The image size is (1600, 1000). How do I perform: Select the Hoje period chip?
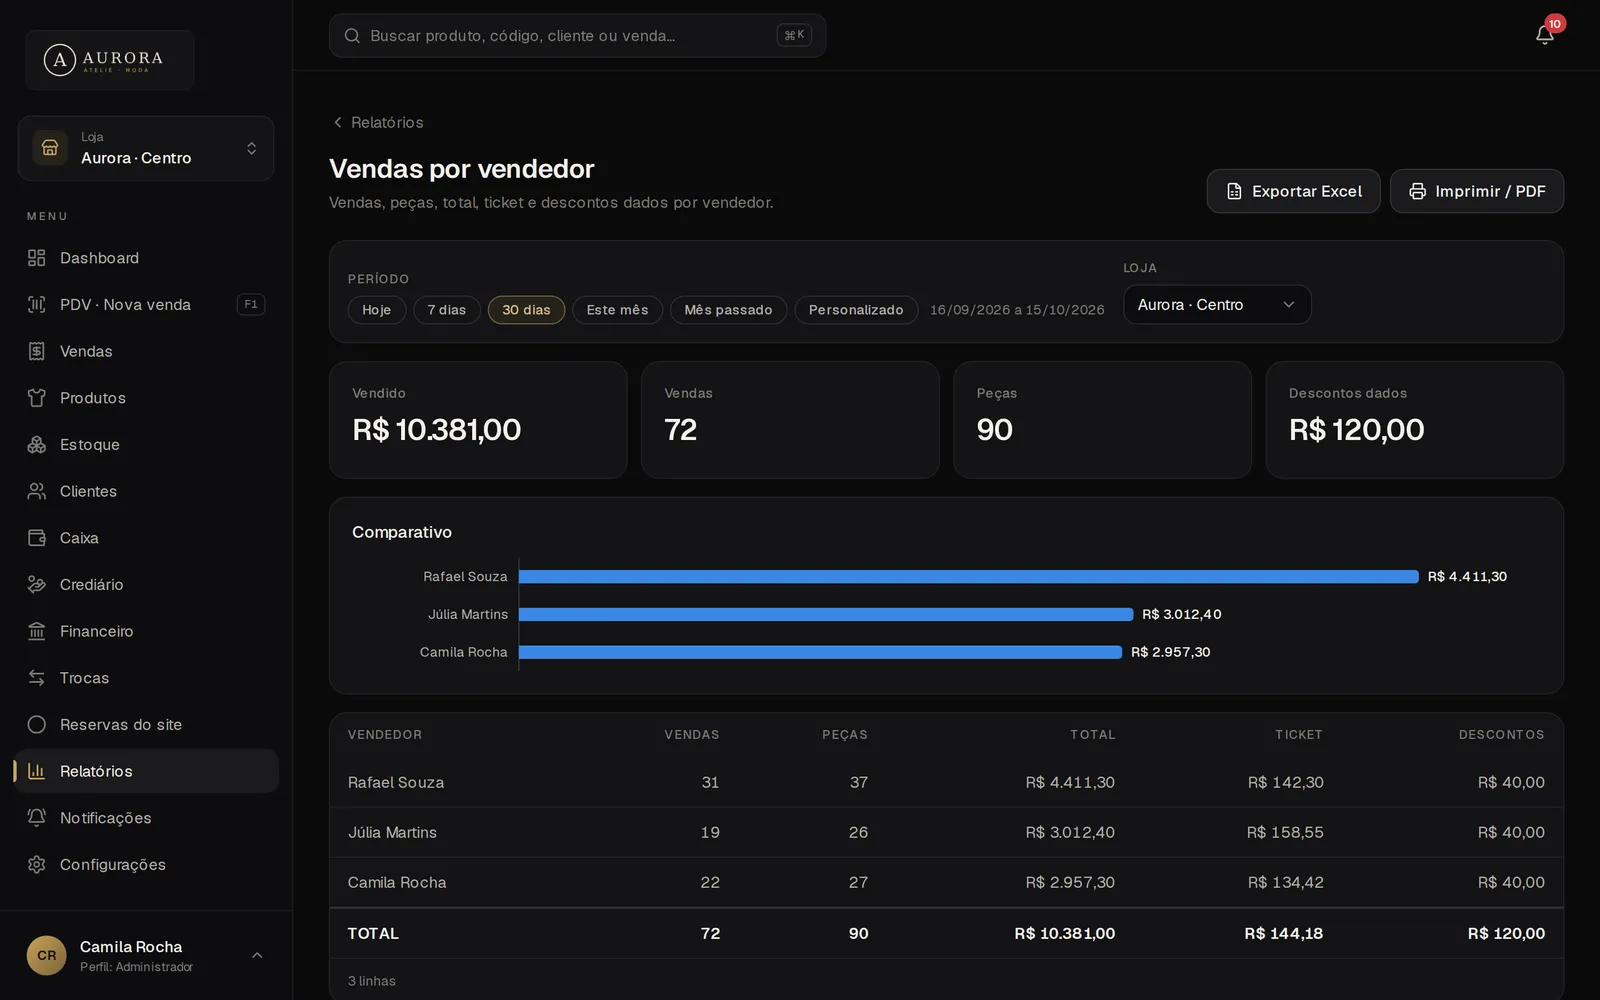click(x=377, y=310)
